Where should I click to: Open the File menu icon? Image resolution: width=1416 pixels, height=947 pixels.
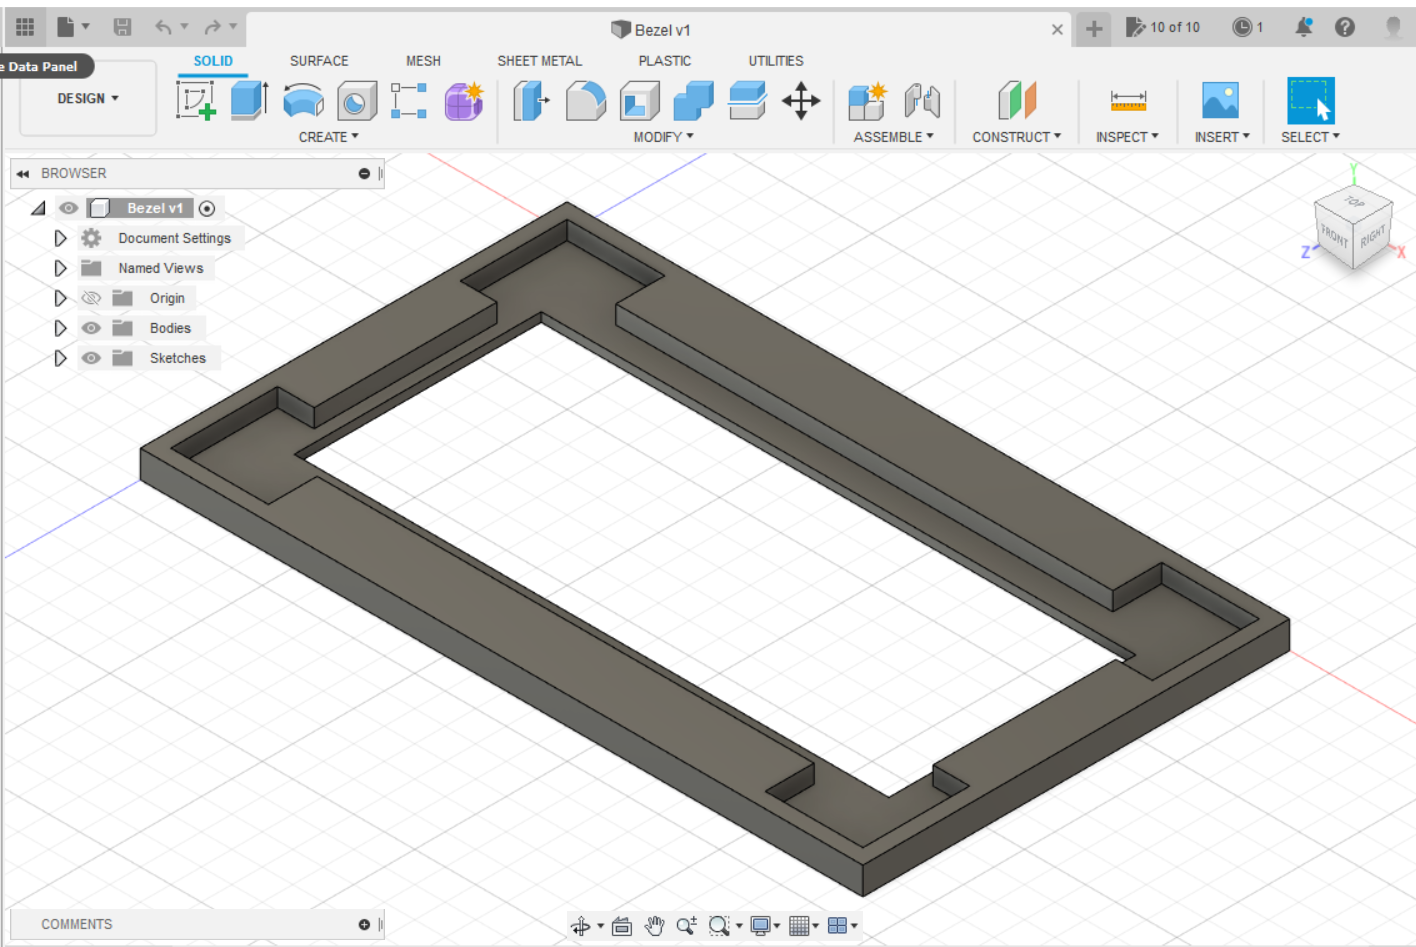coord(66,27)
